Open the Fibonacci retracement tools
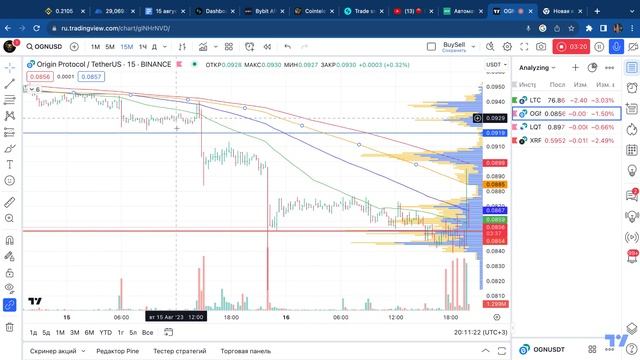The image size is (640, 360). 10,100
